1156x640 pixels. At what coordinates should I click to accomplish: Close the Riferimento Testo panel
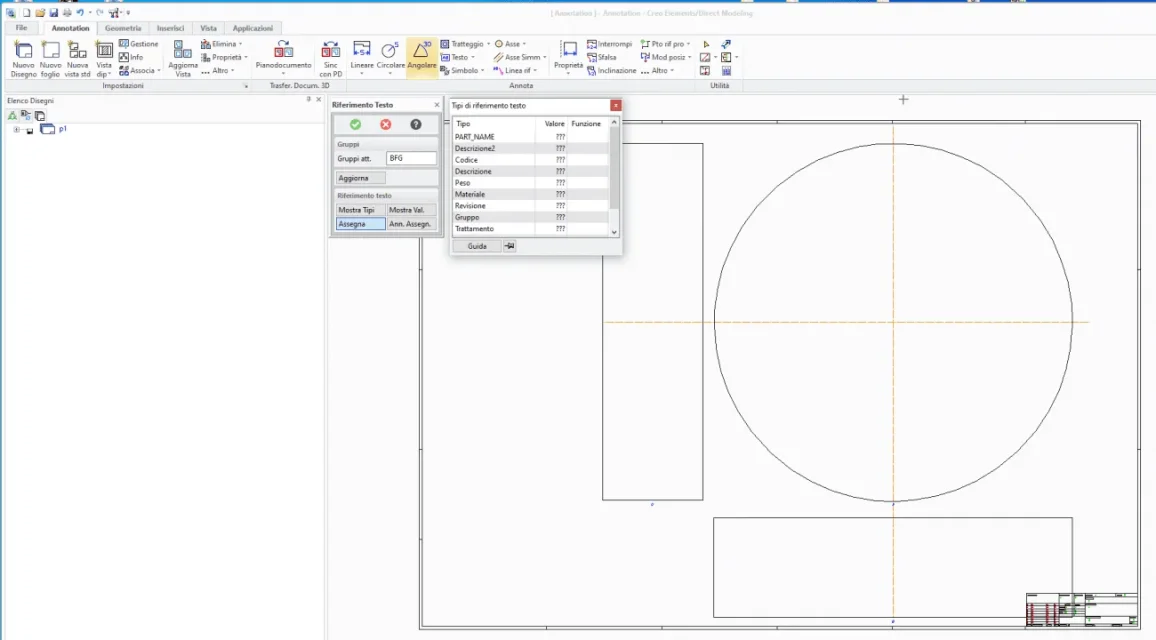click(x=436, y=105)
